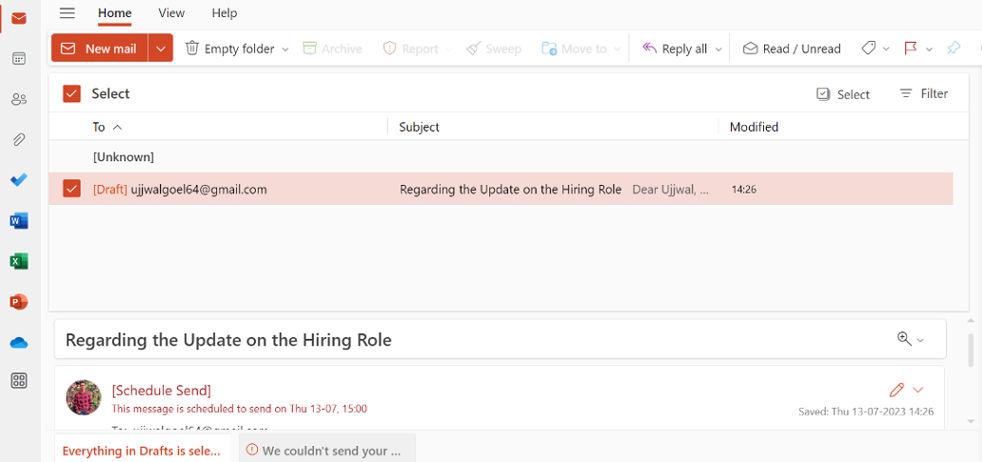Click the New mail button
The width and height of the screenshot is (982, 462).
[x=99, y=48]
